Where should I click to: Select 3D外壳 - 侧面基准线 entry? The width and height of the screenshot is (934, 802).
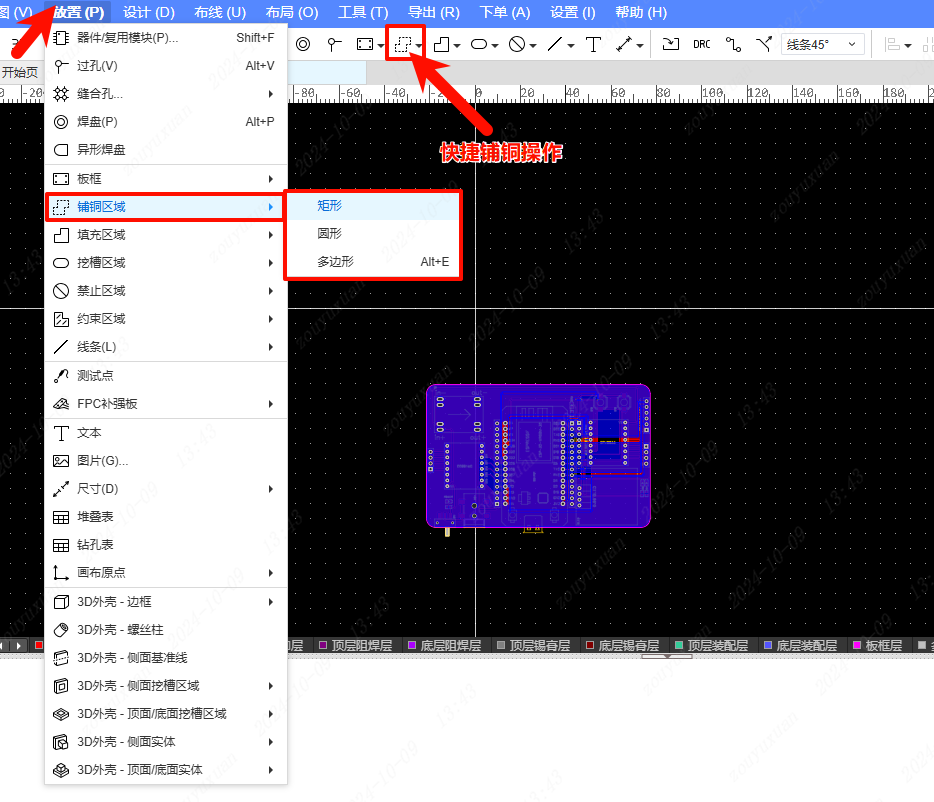(x=166, y=658)
